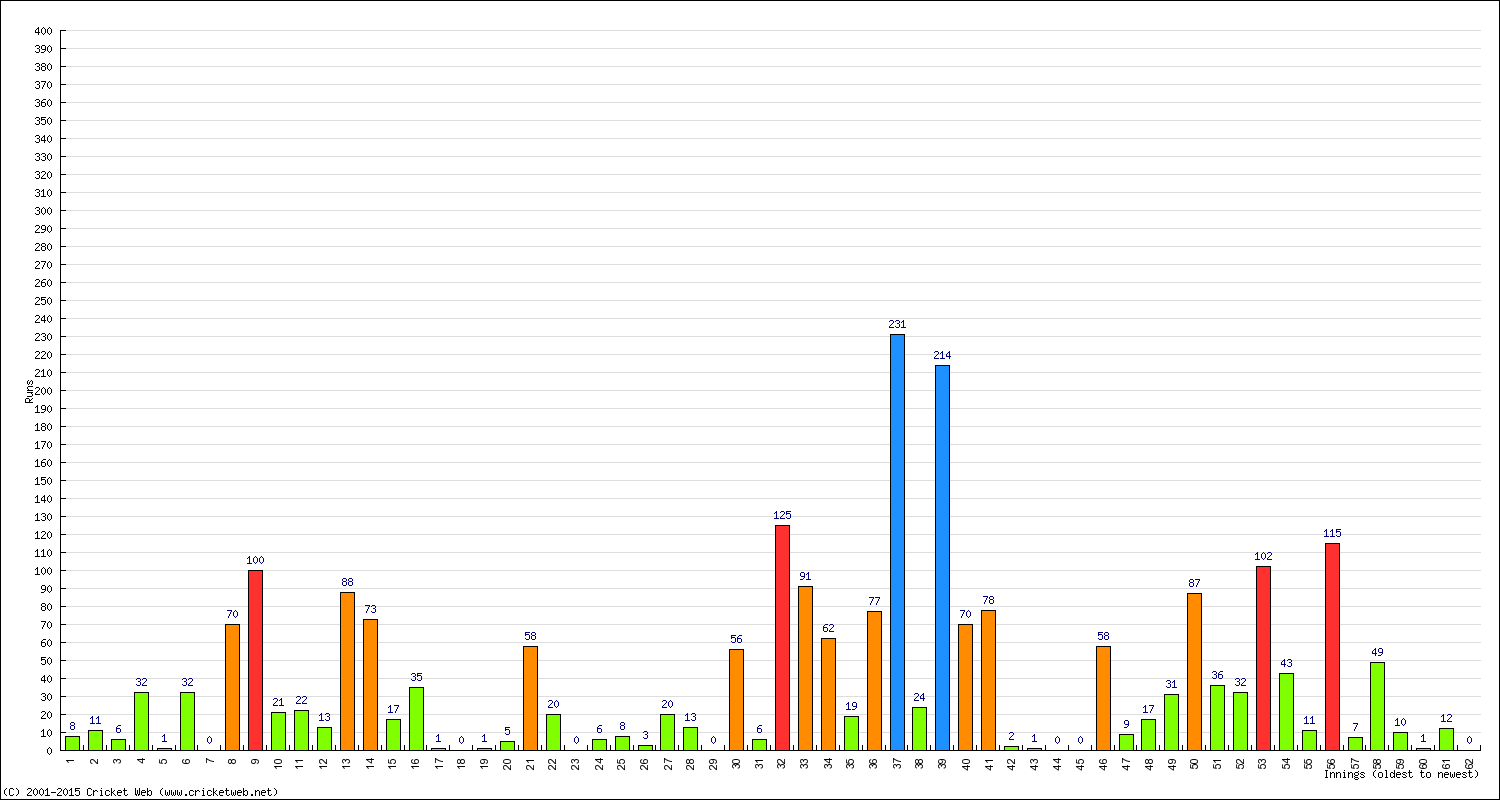Select the 300 y-axis tick label
This screenshot has width=1500, height=800.
coord(43,211)
